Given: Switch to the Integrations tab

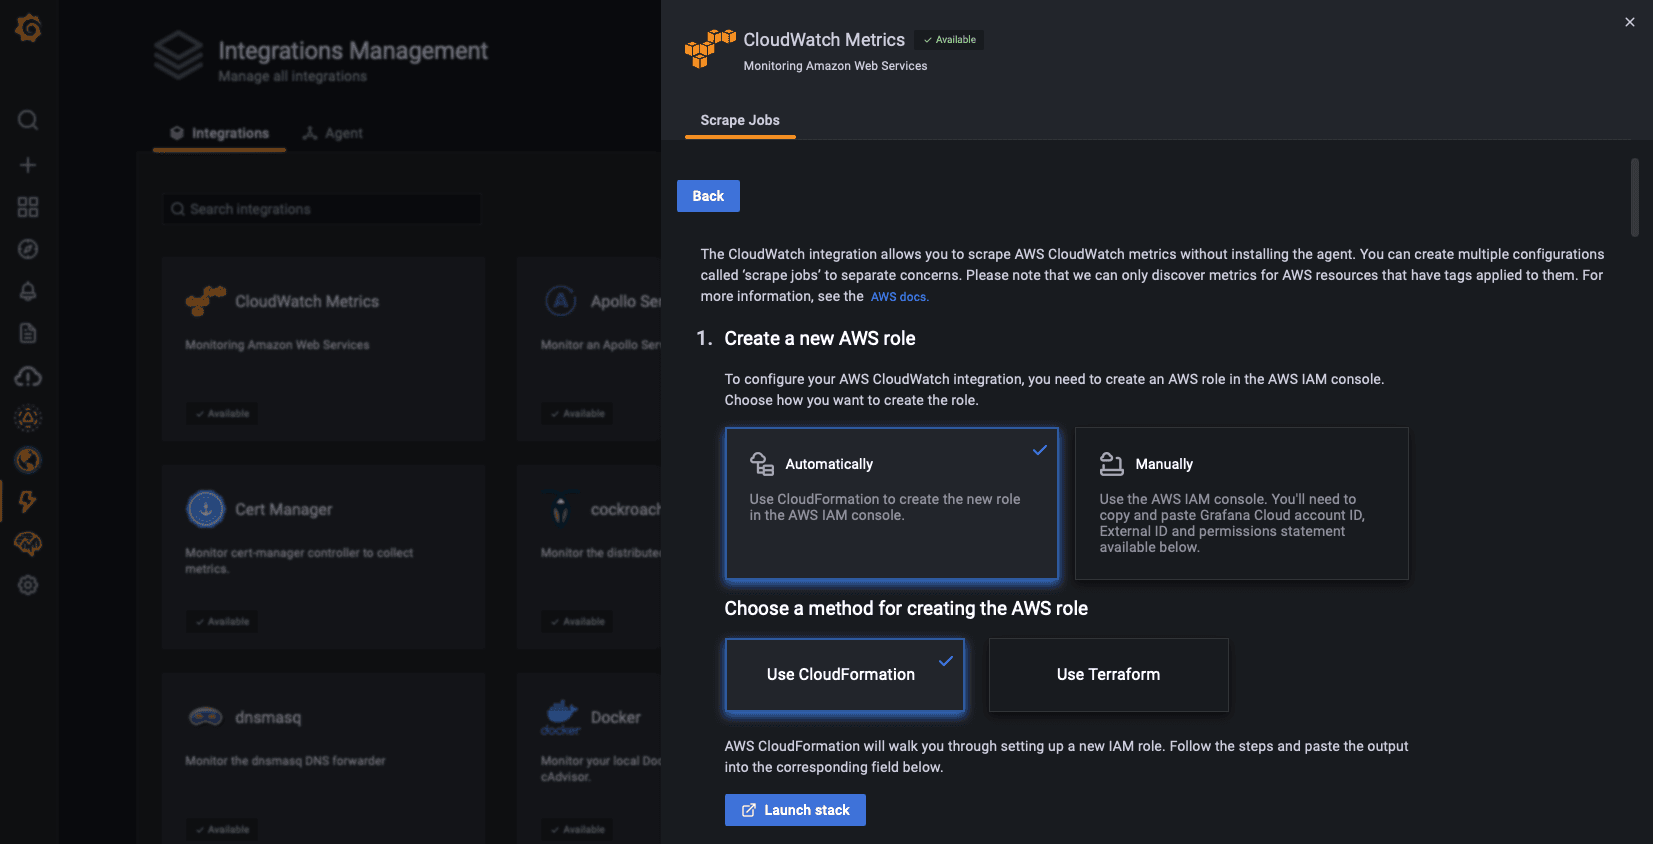Looking at the screenshot, I should pyautogui.click(x=219, y=133).
